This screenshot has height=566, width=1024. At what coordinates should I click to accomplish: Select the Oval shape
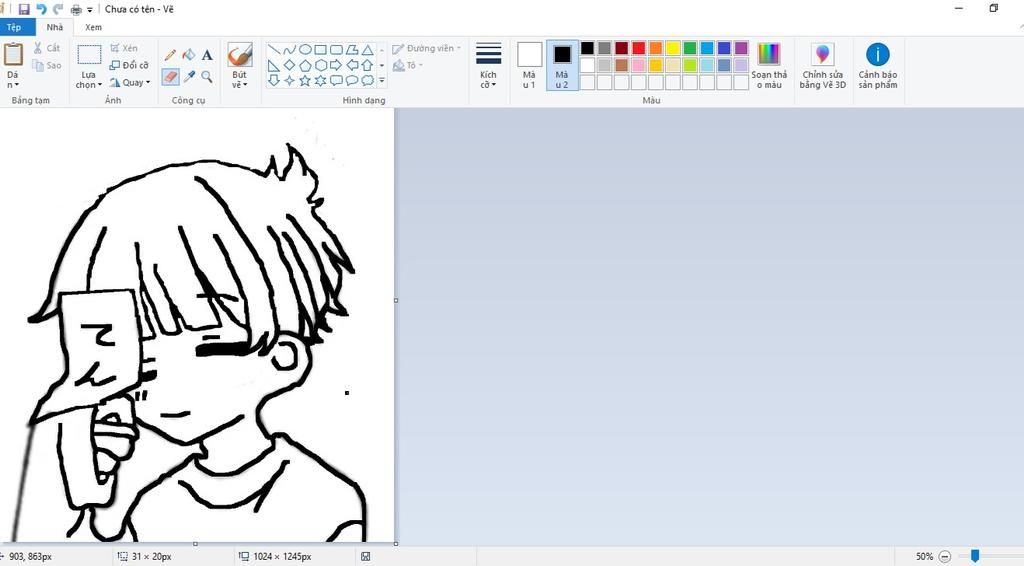[x=305, y=50]
